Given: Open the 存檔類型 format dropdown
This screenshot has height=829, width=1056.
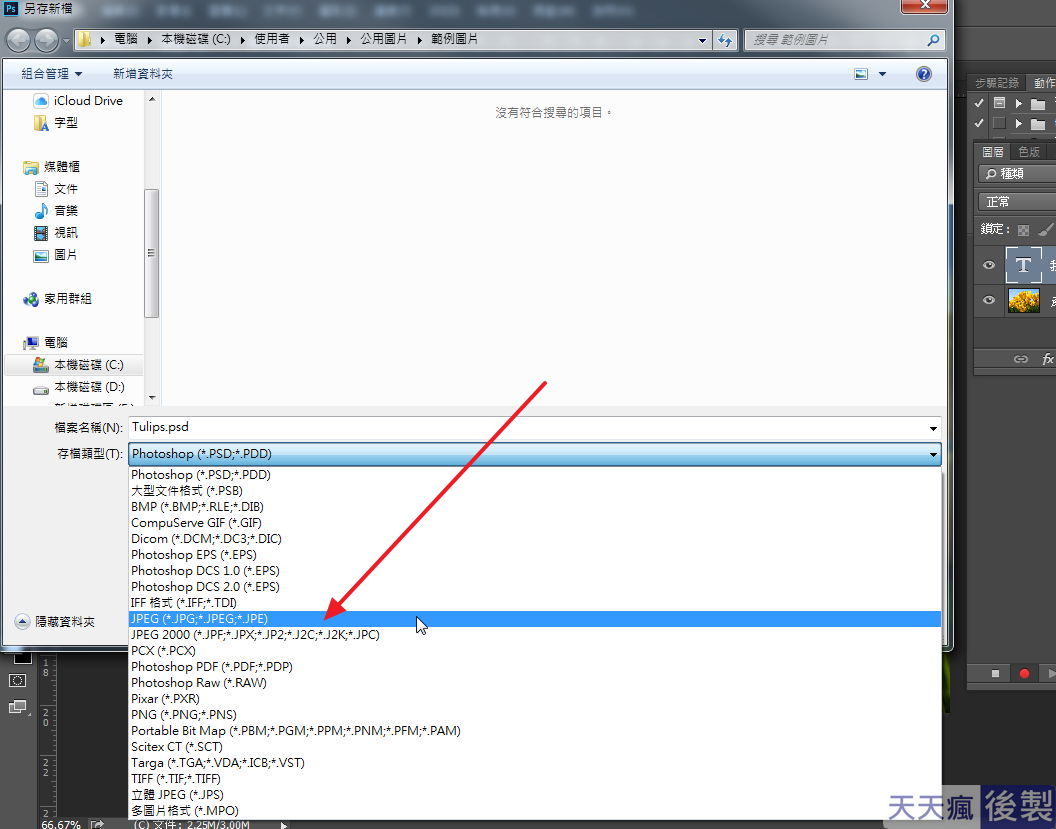Looking at the screenshot, I should 535,454.
